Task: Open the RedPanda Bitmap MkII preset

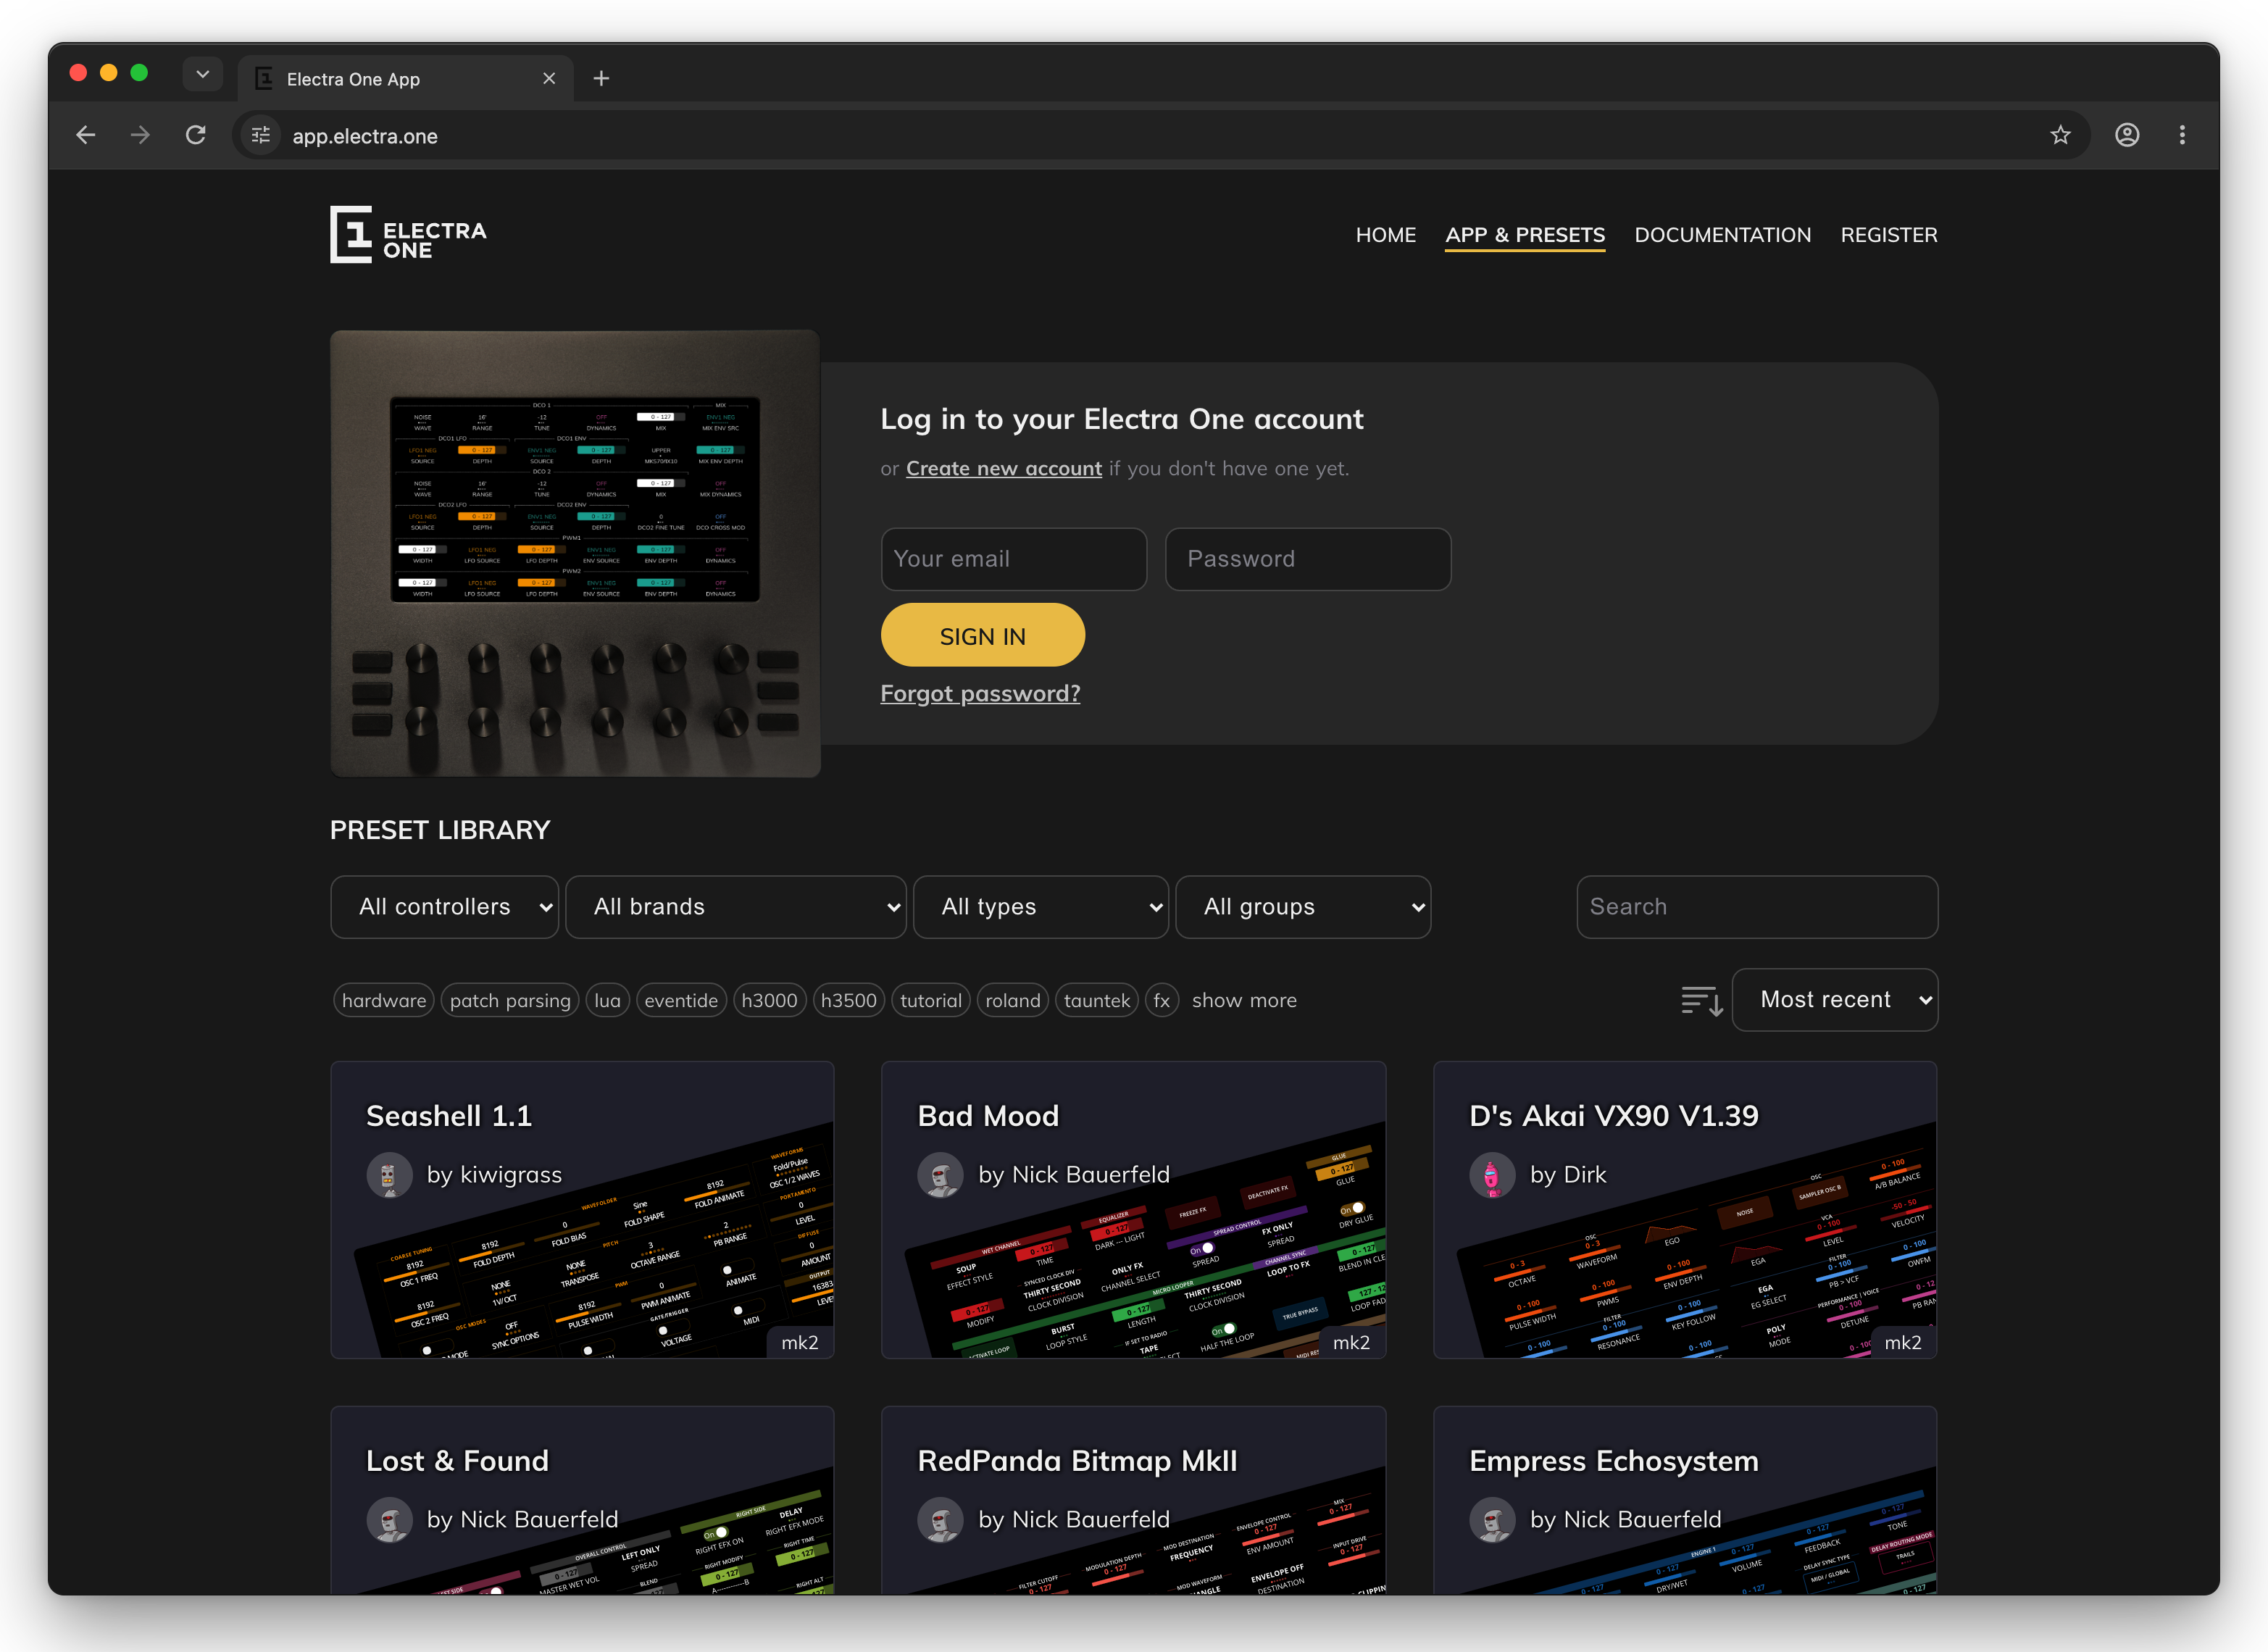Action: pos(1133,1500)
